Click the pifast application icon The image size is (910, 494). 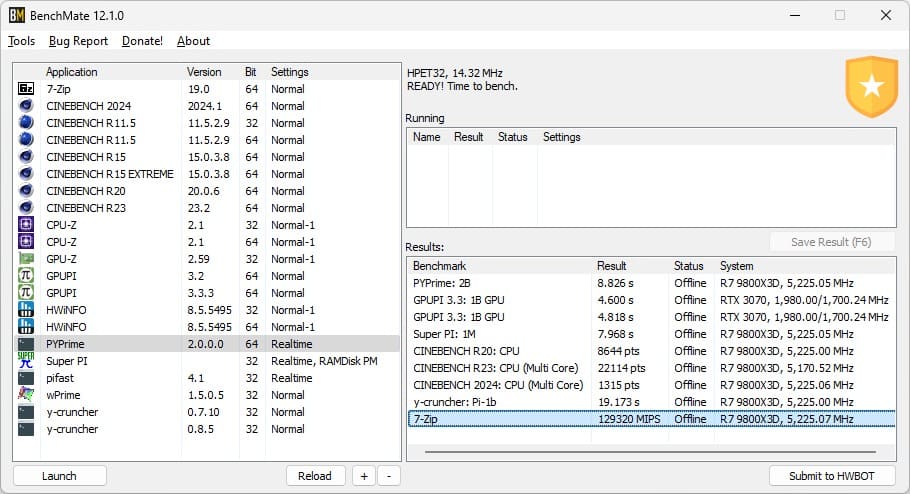point(26,378)
